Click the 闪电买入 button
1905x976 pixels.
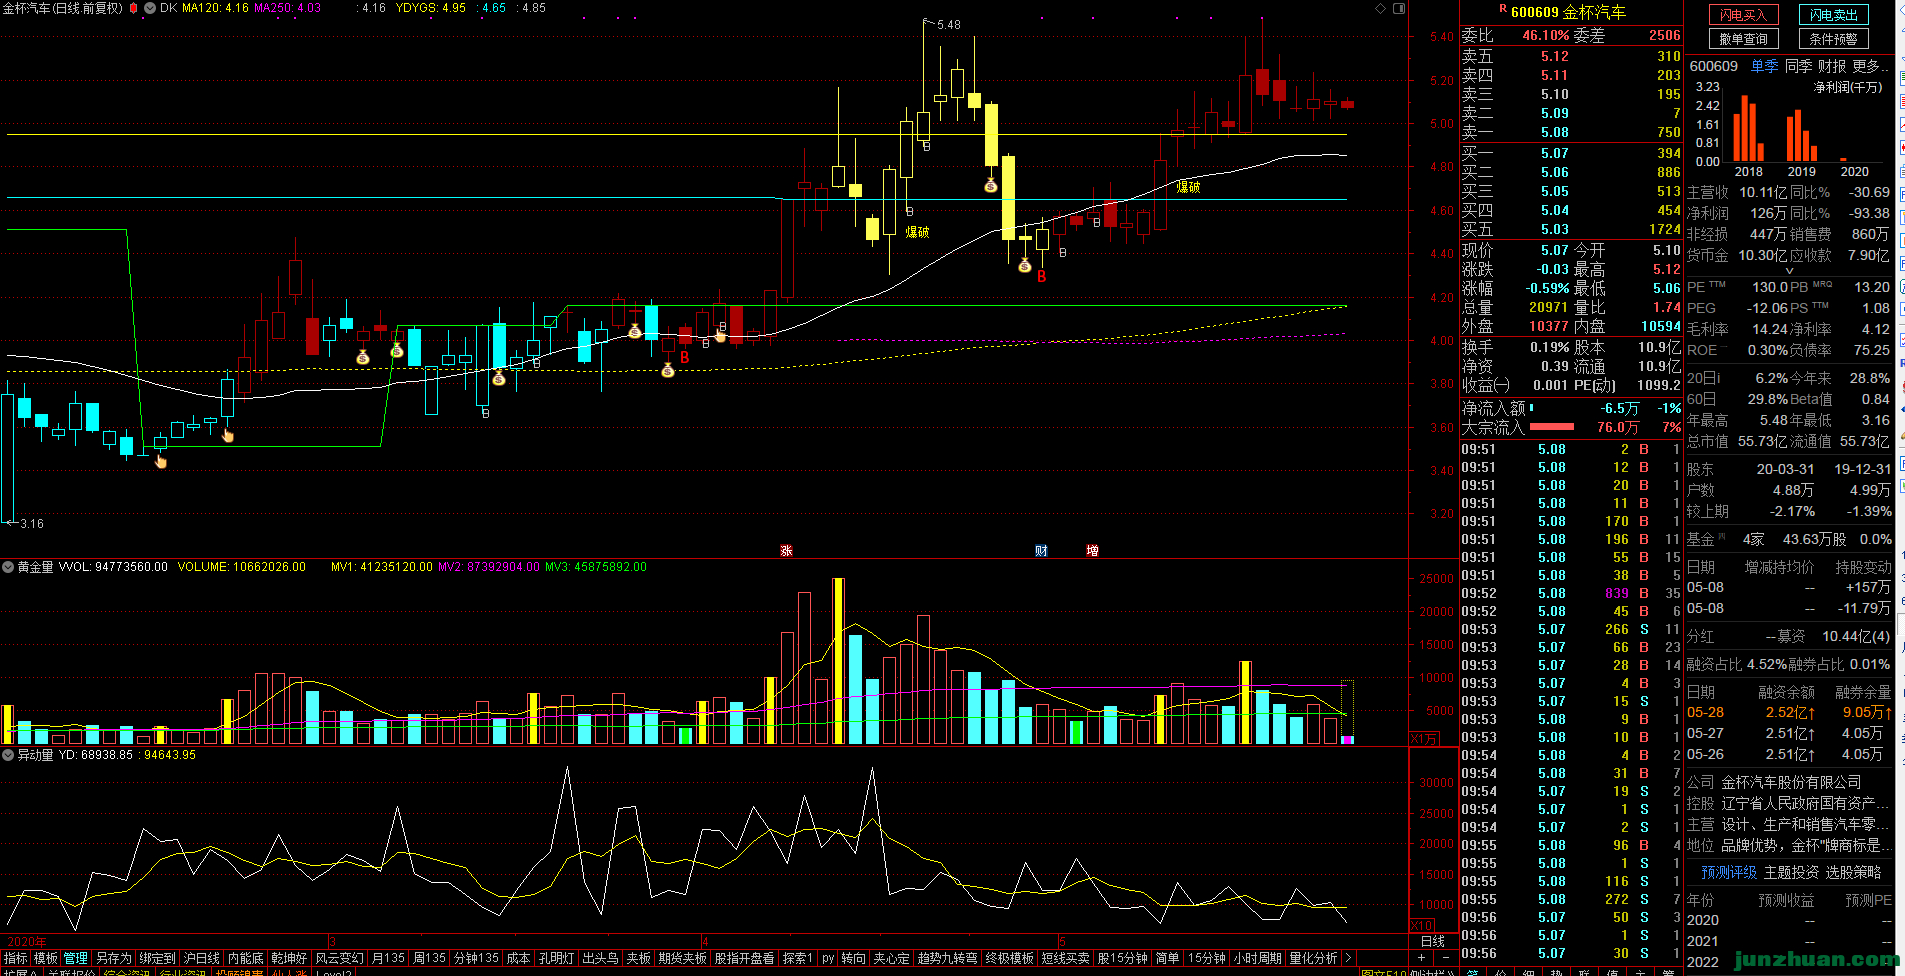click(x=1743, y=15)
